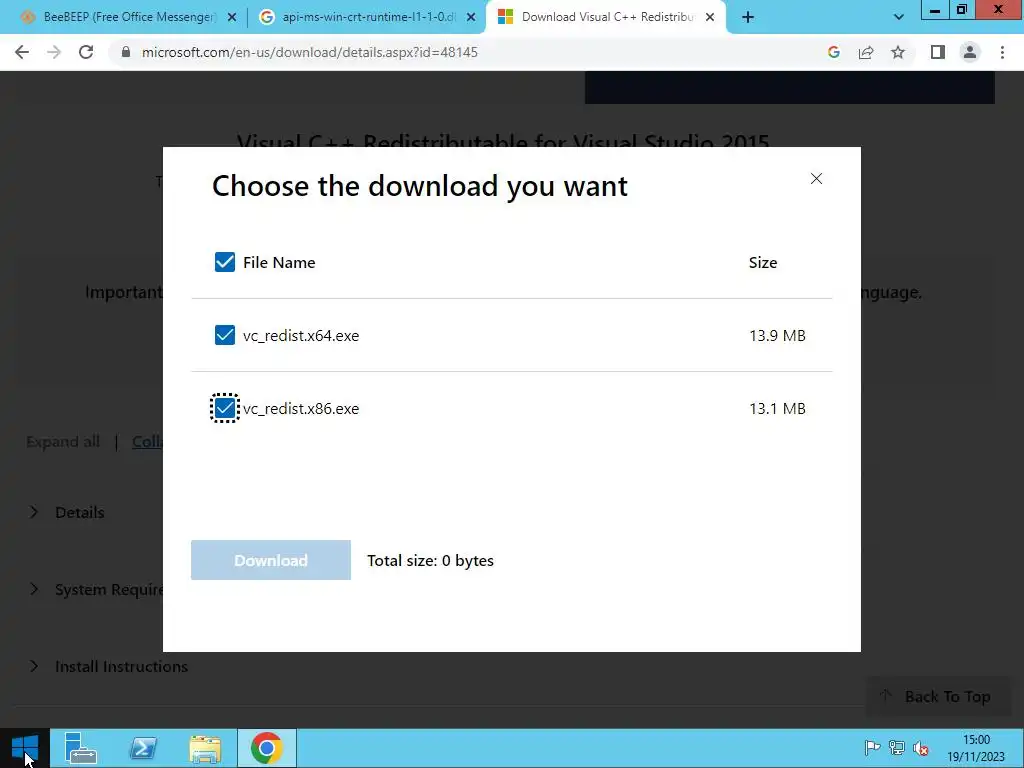
Task: Select Download Visual C++ Redistributable tab
Action: 607,17
